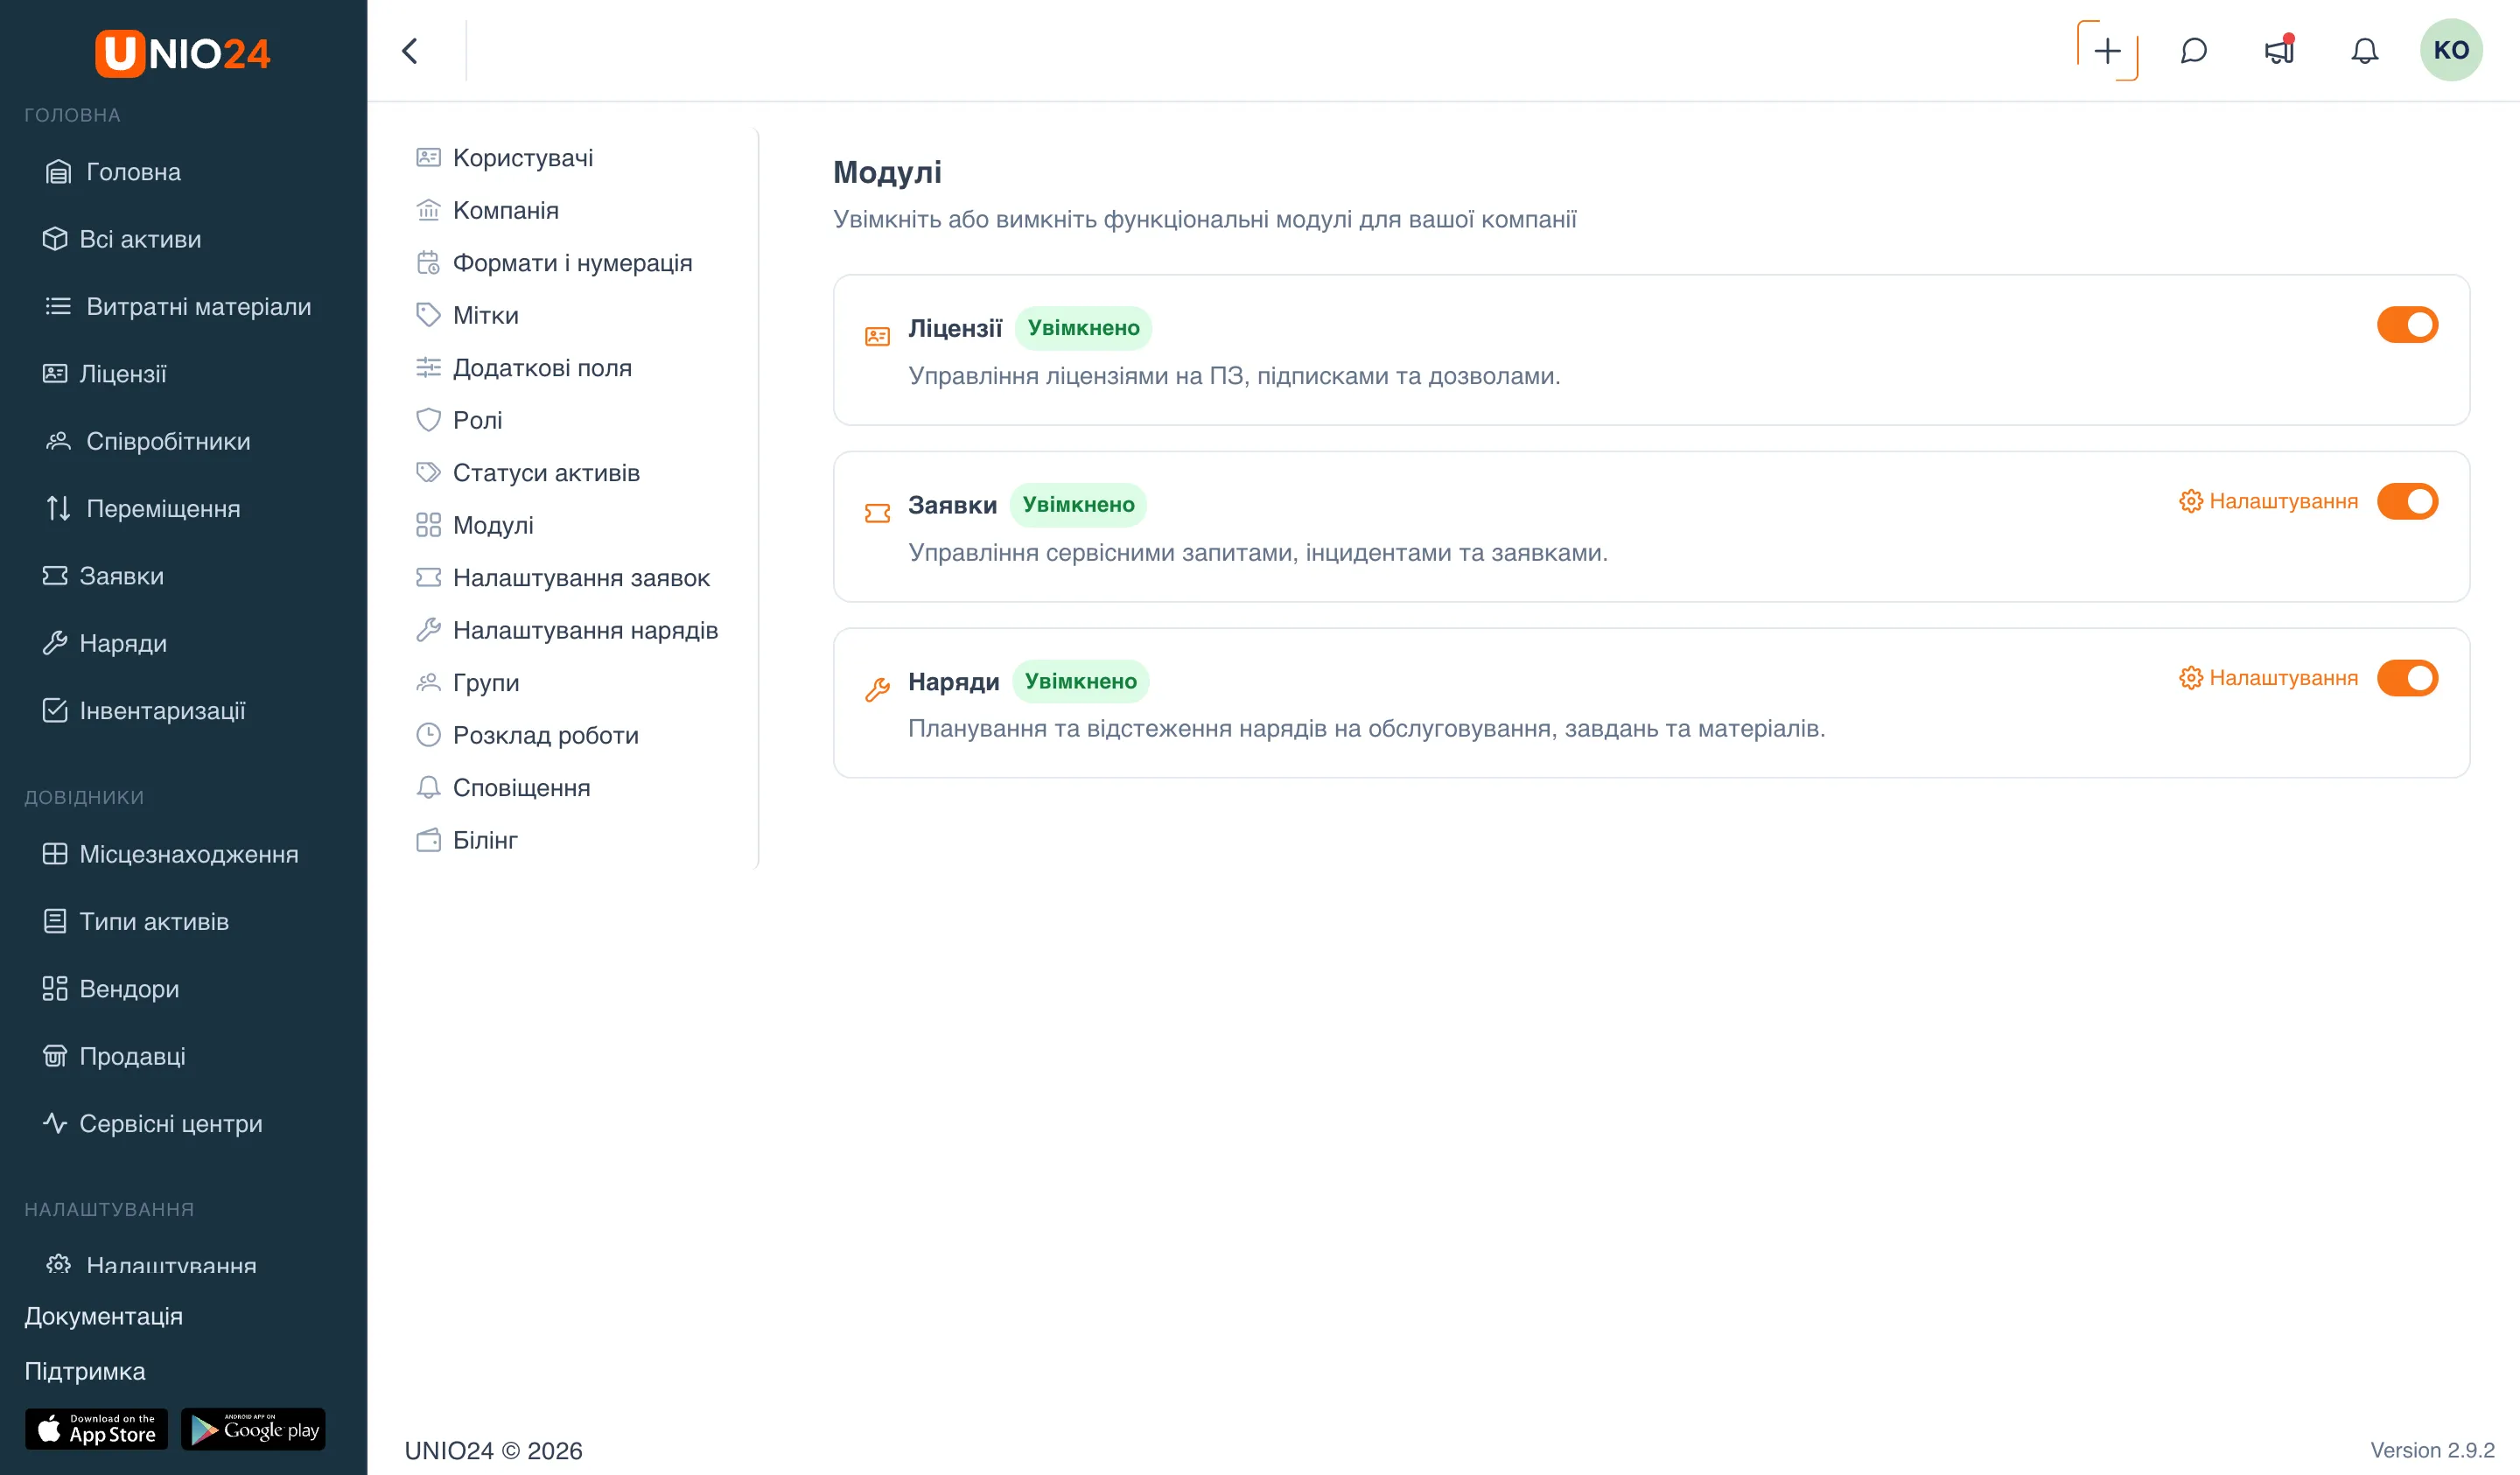Click the Інвентаризації checkbox icon in sidebar
This screenshot has width=2520, height=1475.
pyautogui.click(x=55, y=711)
